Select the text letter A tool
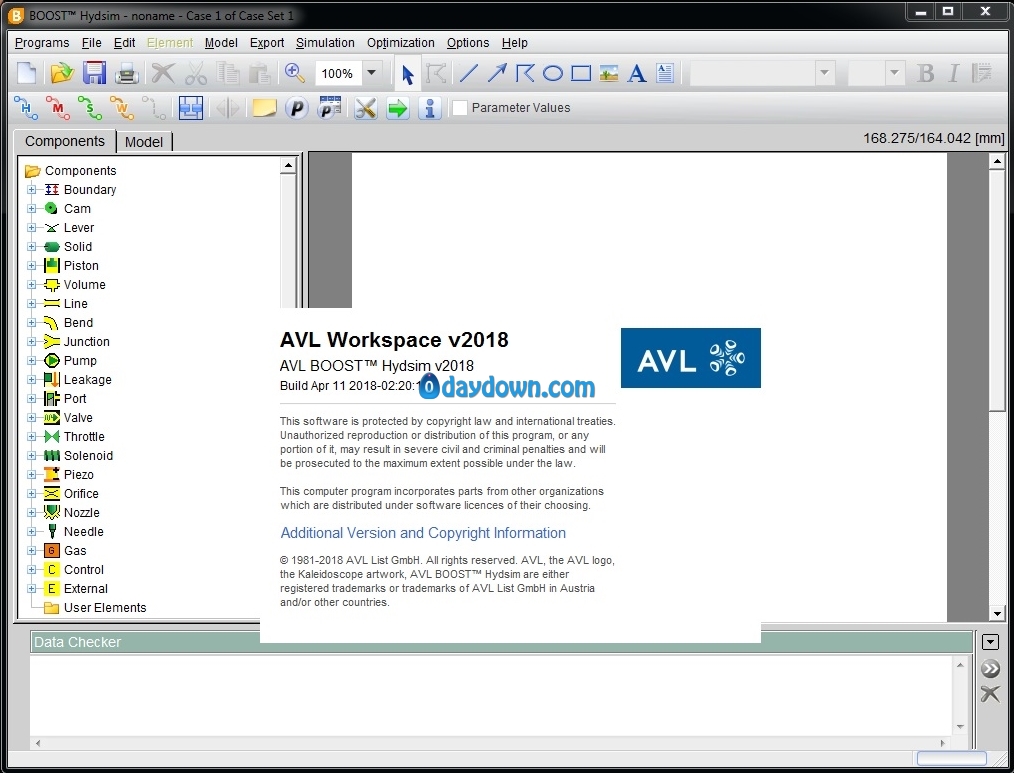This screenshot has width=1014, height=773. [637, 73]
